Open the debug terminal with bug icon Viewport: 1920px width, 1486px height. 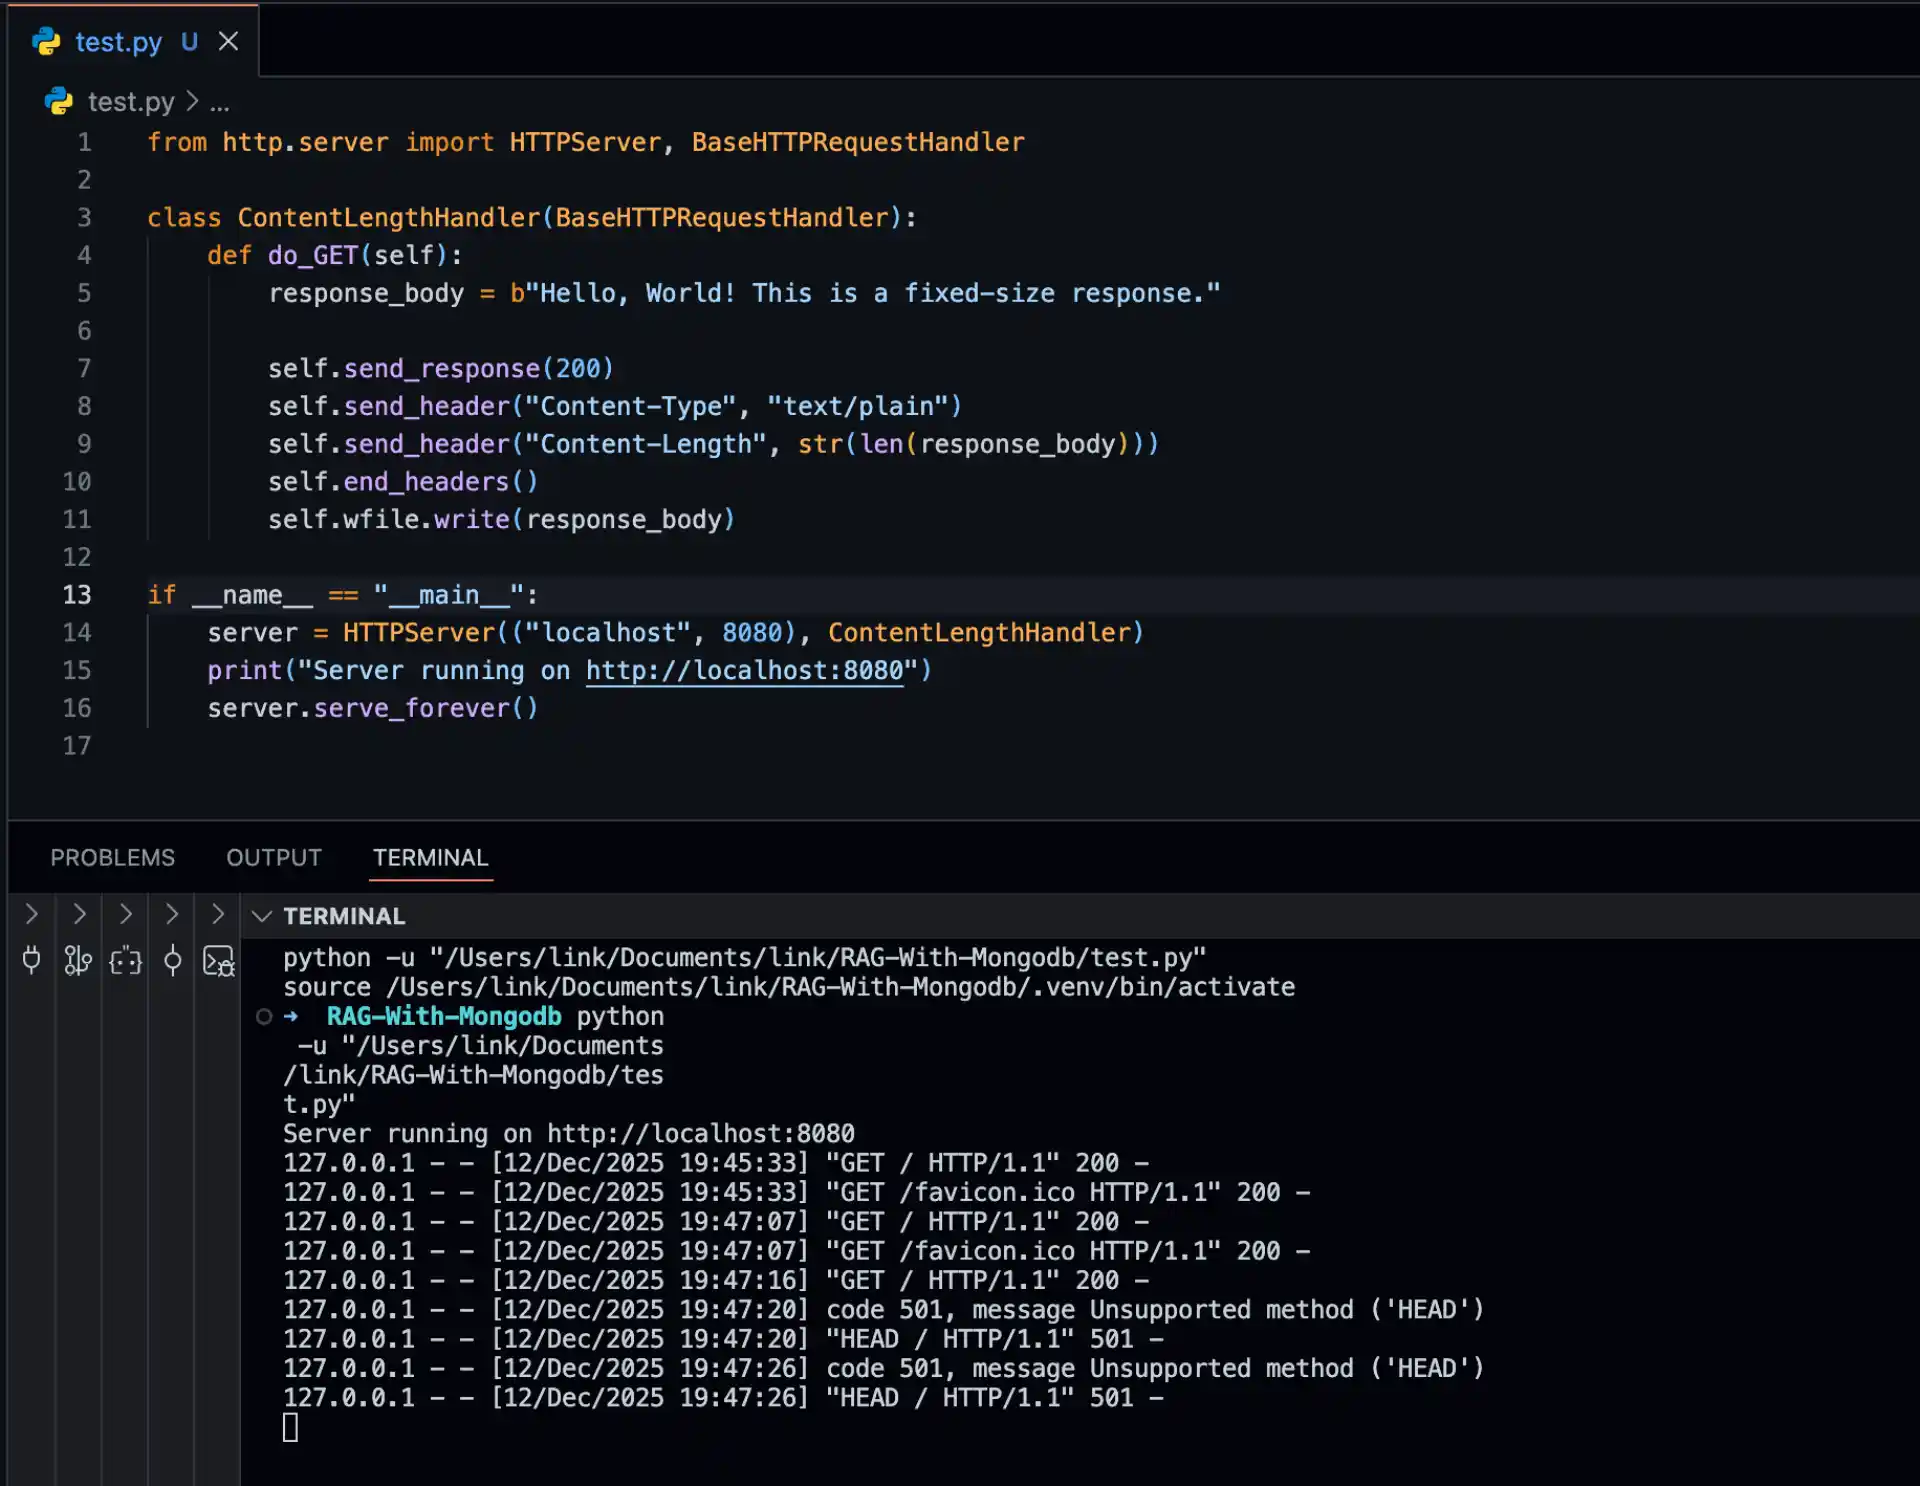[x=218, y=961]
